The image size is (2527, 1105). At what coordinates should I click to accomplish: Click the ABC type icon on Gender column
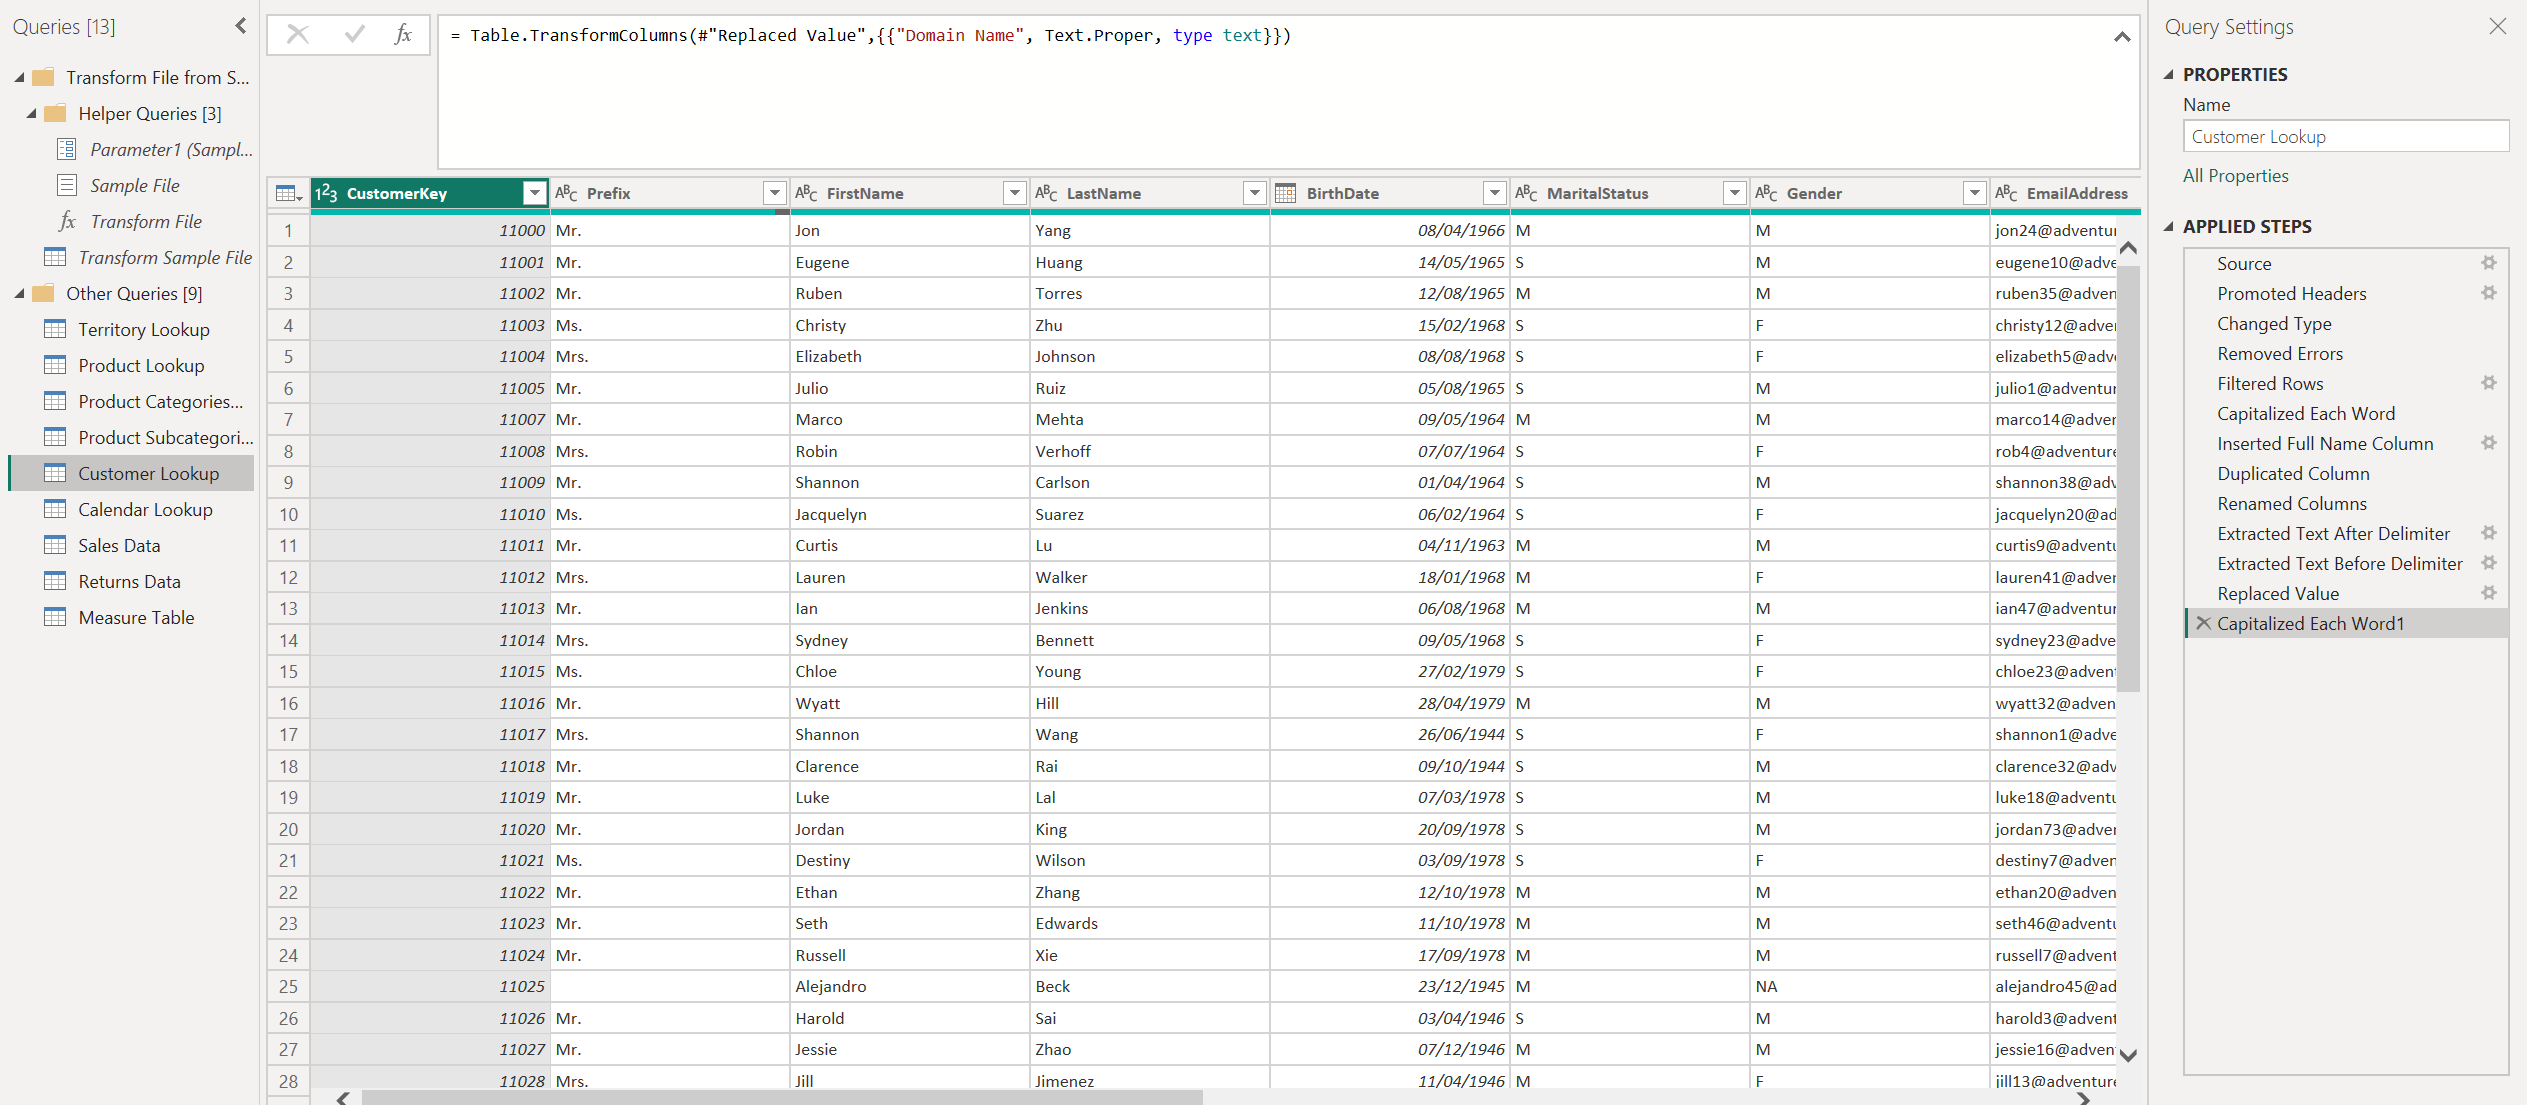click(1766, 192)
